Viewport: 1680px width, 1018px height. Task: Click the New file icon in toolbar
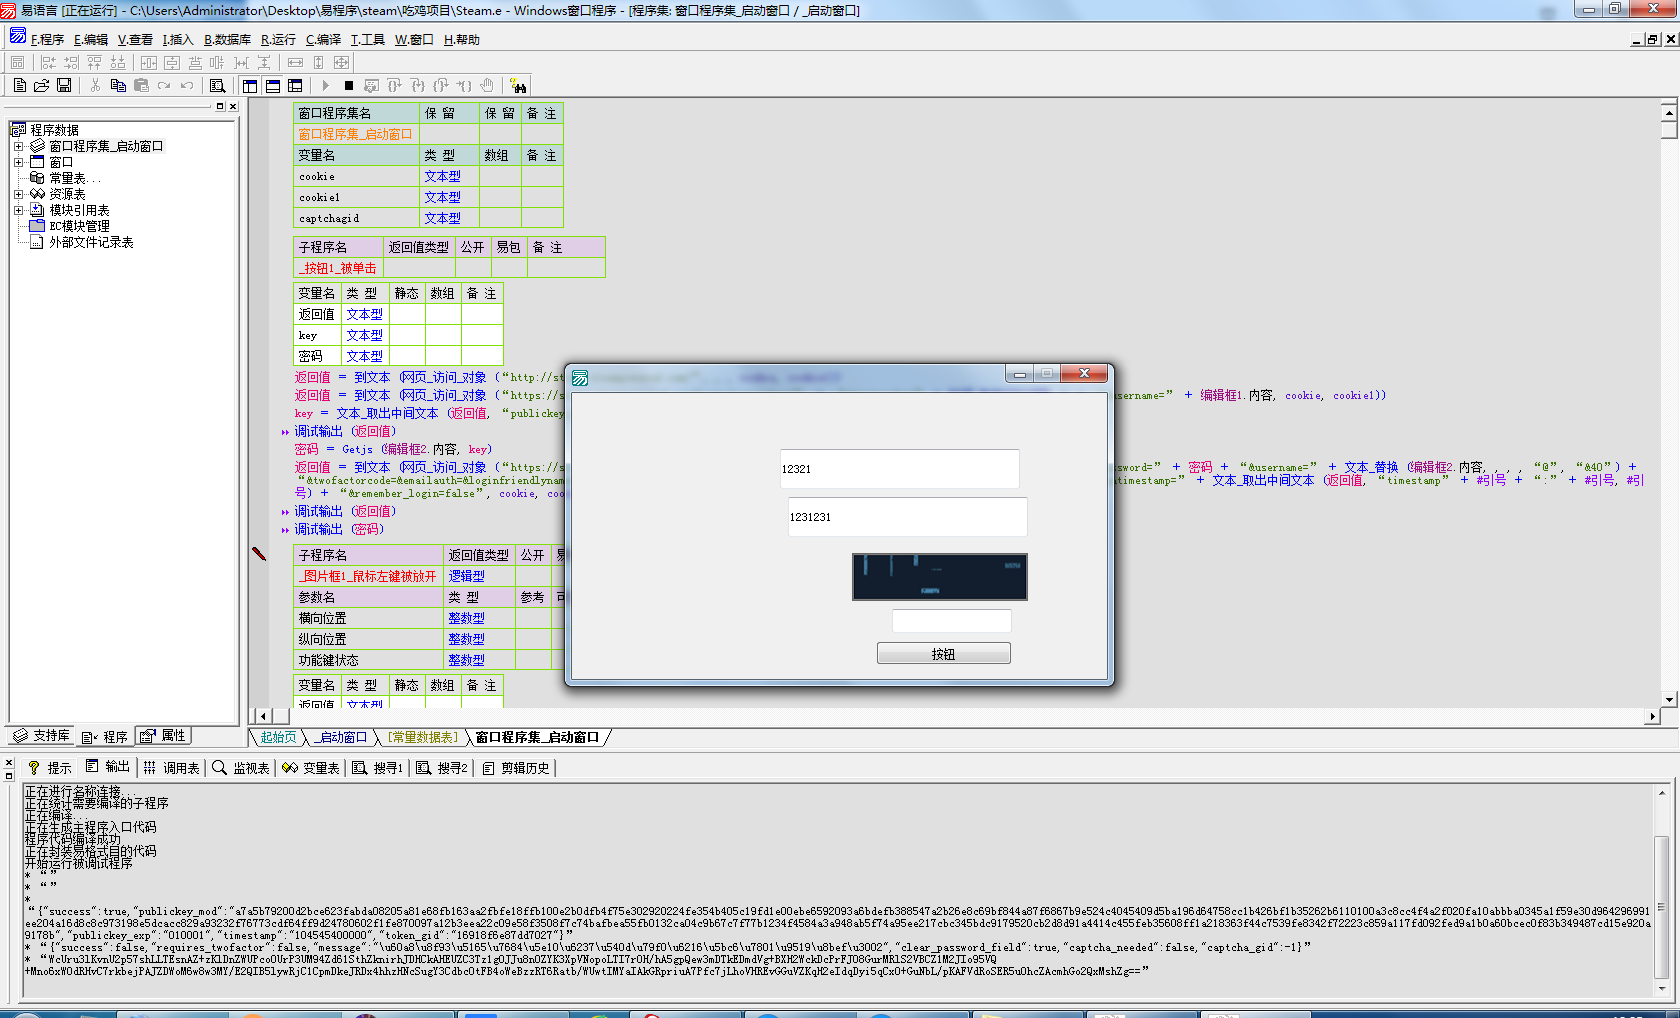coord(19,86)
